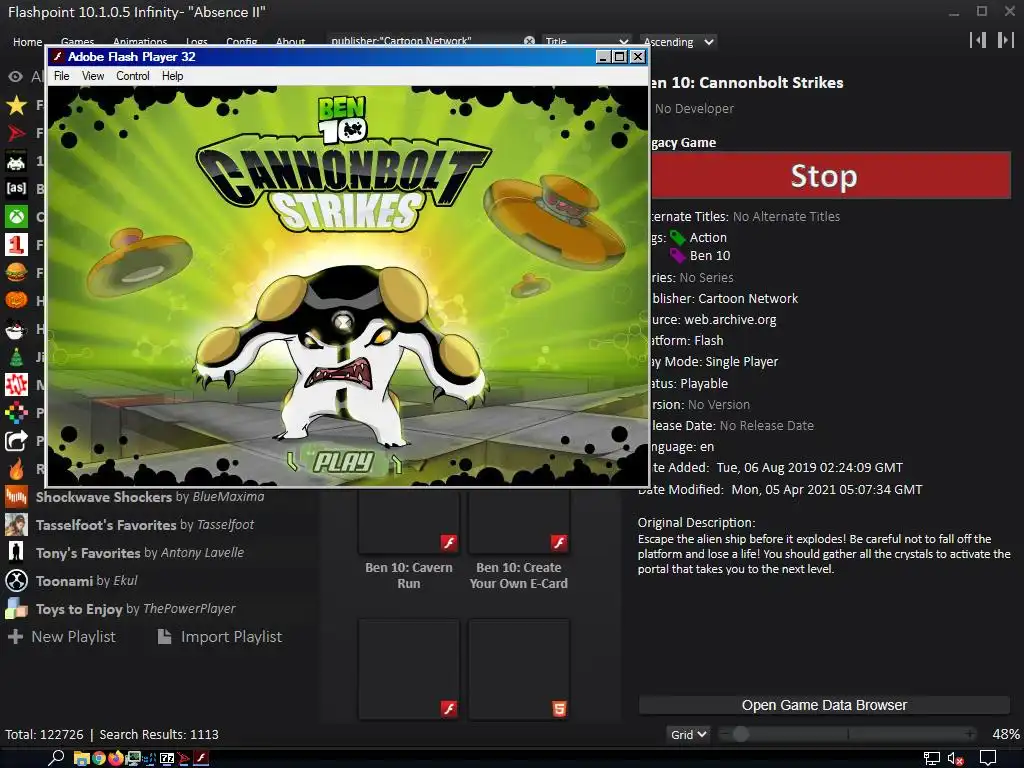
Task: Open the Title sort-by dropdown
Action: pyautogui.click(x=586, y=41)
